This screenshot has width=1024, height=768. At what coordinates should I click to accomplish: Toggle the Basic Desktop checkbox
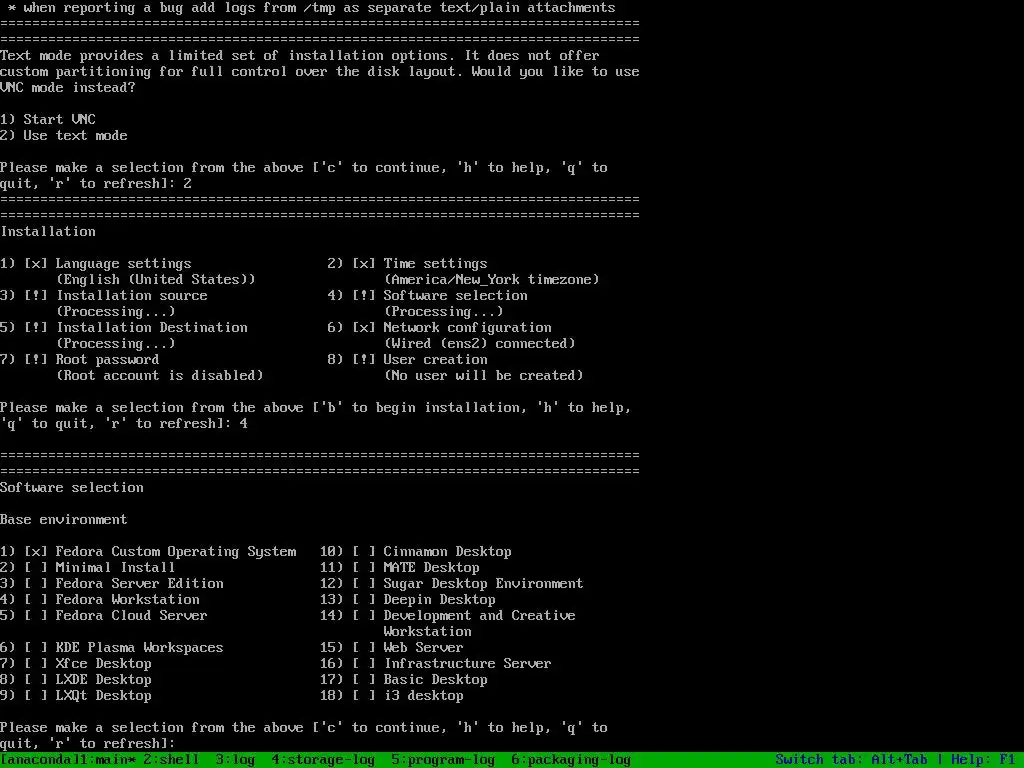click(x=364, y=680)
